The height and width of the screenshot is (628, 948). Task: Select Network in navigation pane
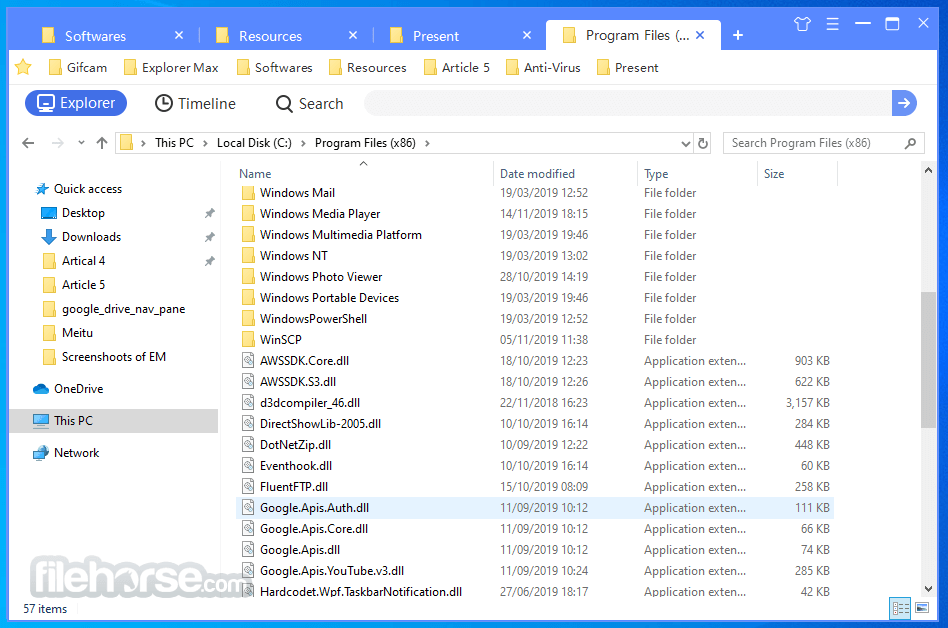pyautogui.click(x=76, y=453)
